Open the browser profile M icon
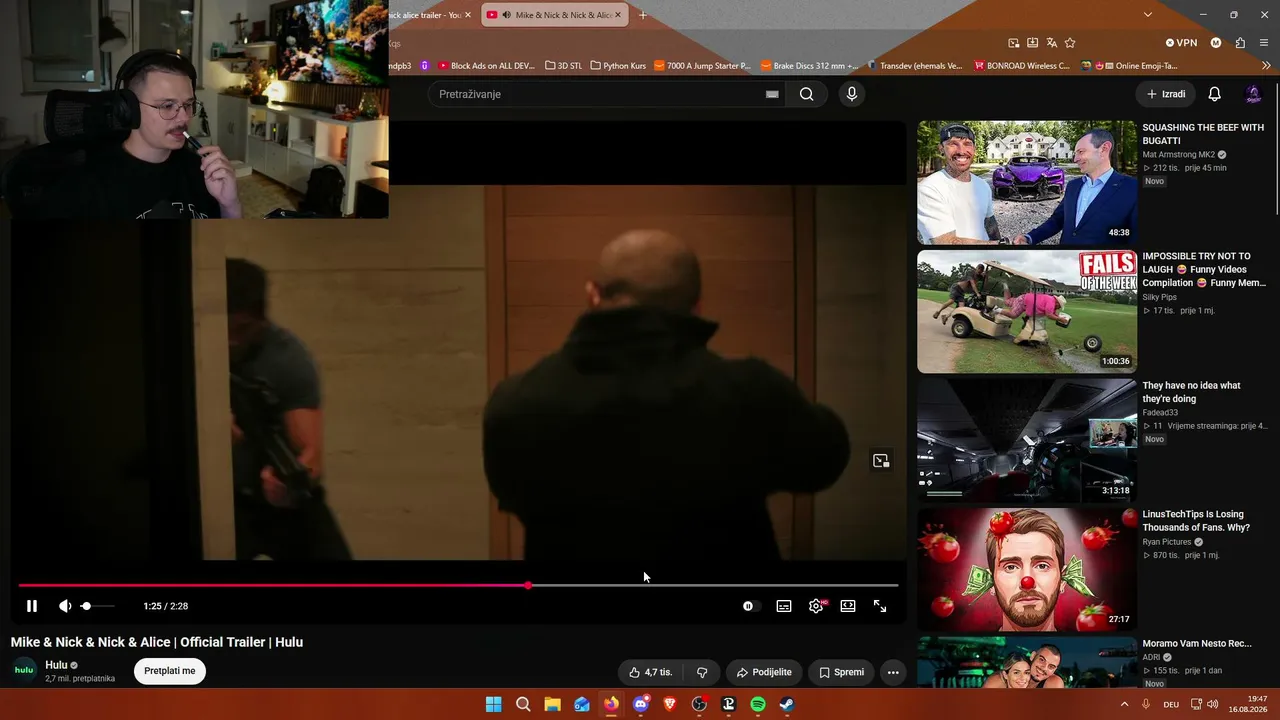Image resolution: width=1280 pixels, height=720 pixels. click(1216, 43)
